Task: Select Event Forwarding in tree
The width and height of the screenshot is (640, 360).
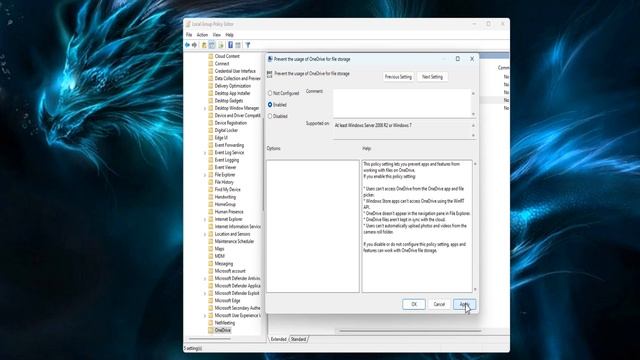Action: click(x=229, y=145)
